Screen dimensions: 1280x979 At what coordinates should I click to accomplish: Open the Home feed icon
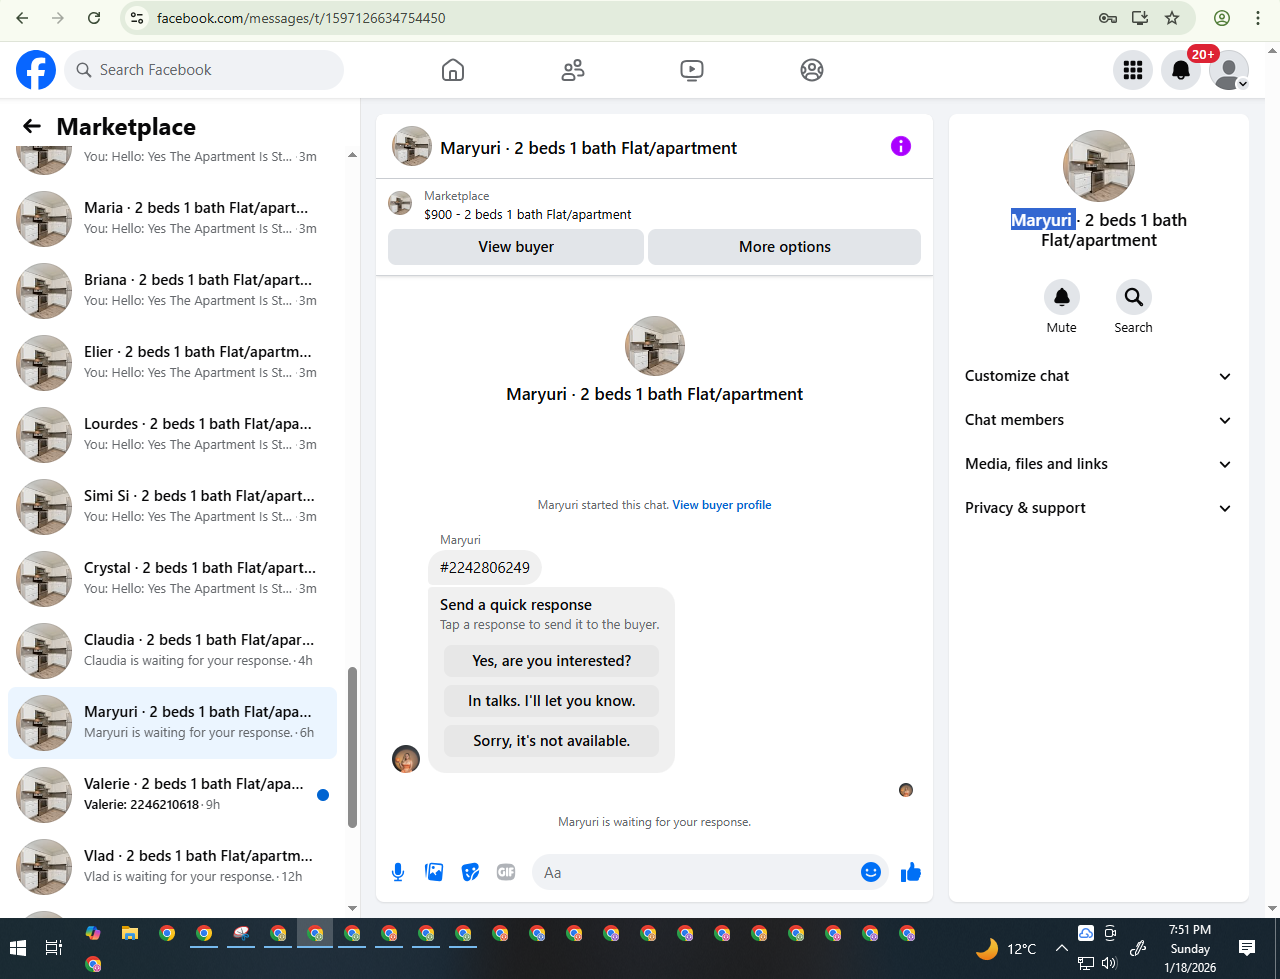[453, 70]
